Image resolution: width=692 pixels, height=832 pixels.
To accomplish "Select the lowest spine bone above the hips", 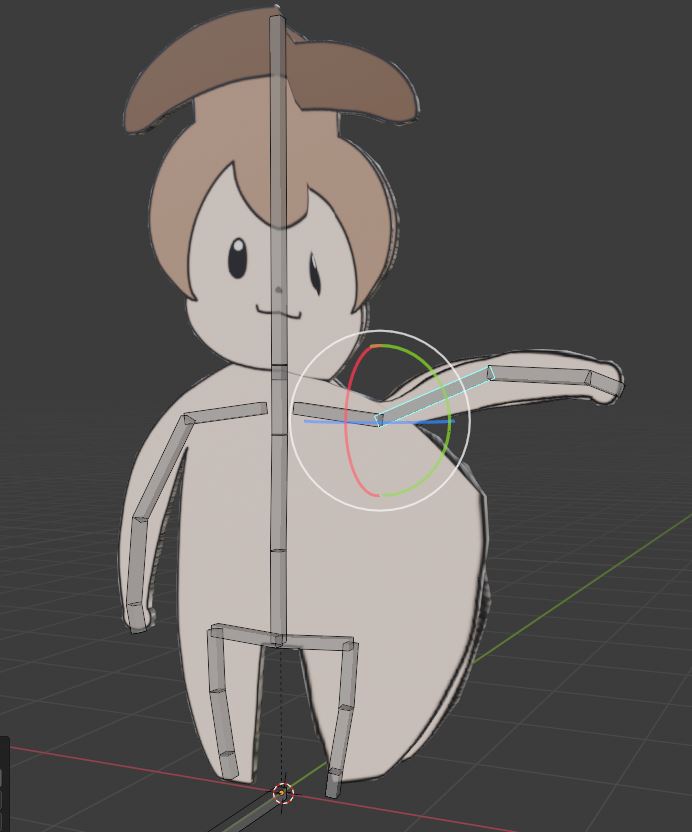I will point(278,594).
